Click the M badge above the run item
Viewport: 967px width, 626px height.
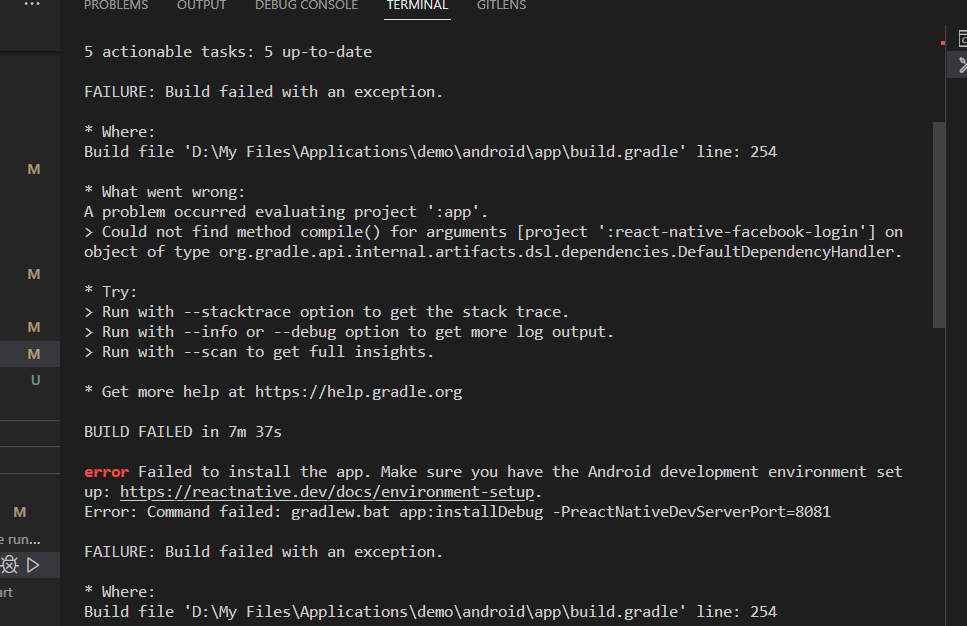[x=20, y=512]
